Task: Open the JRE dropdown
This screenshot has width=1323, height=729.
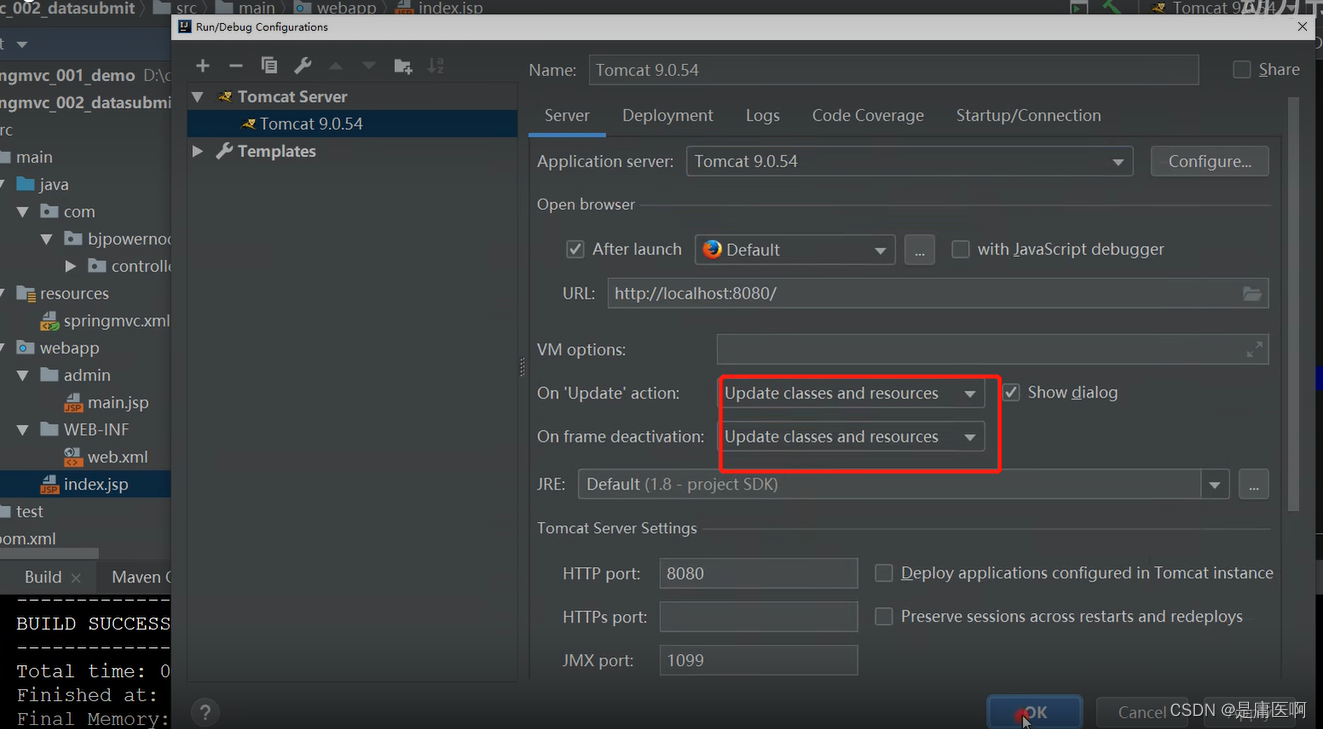Action: coord(1214,485)
